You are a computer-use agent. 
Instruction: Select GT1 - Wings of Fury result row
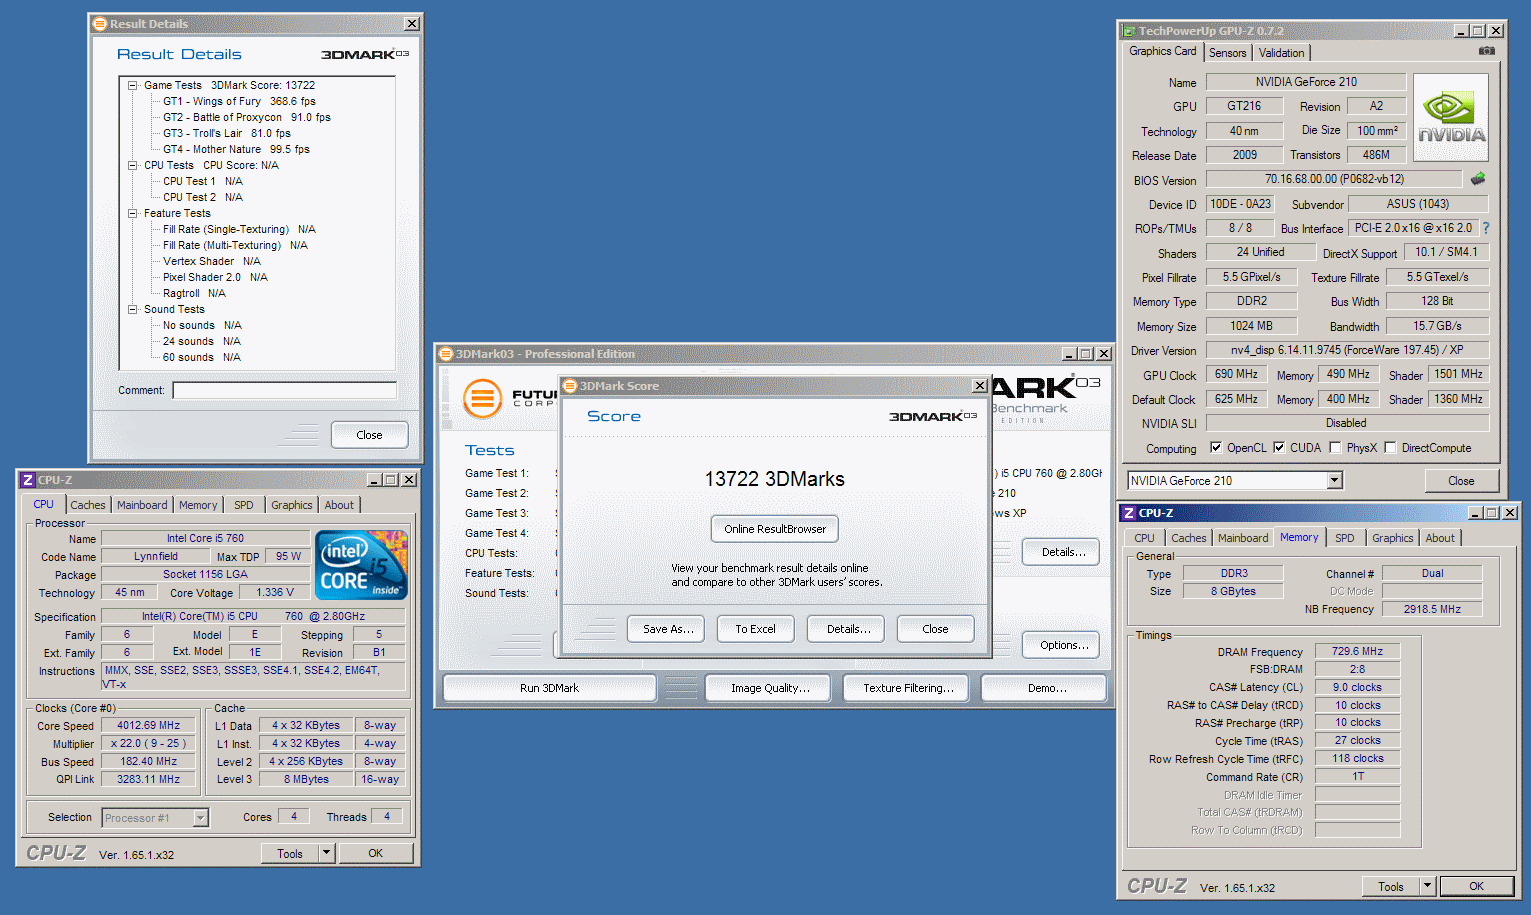pyautogui.click(x=239, y=101)
